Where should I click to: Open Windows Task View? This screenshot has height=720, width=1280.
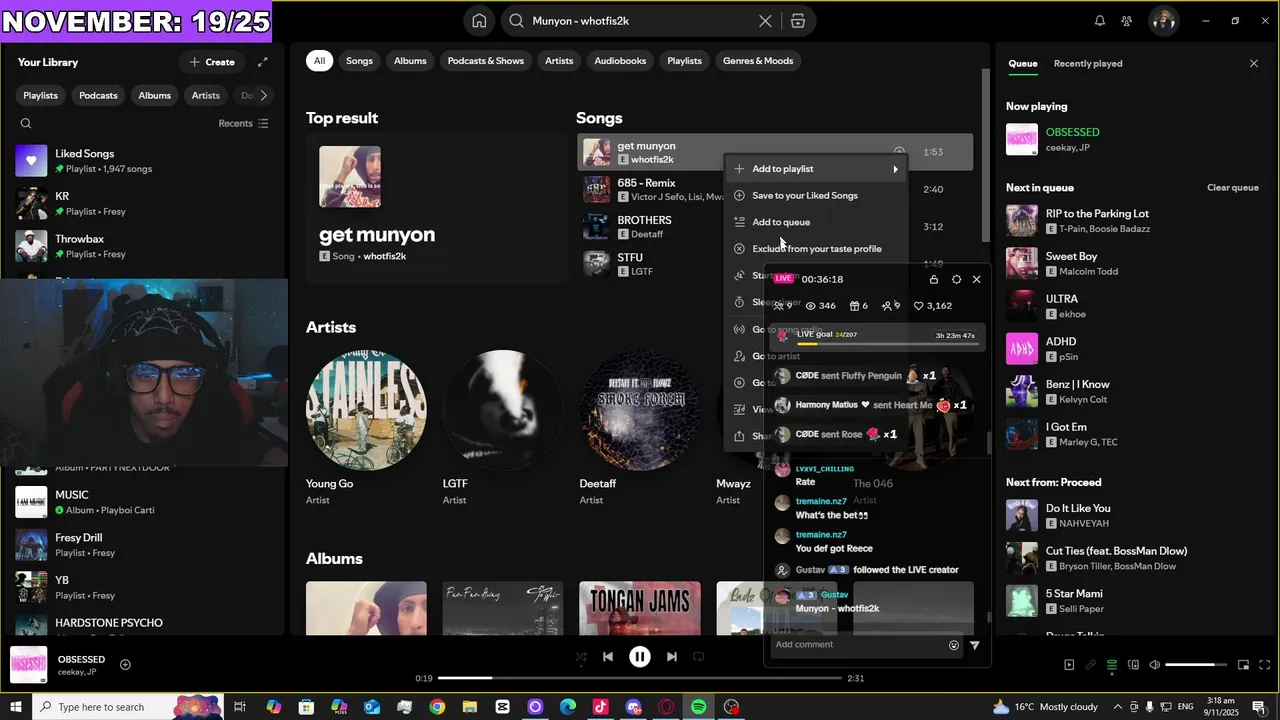(x=240, y=707)
